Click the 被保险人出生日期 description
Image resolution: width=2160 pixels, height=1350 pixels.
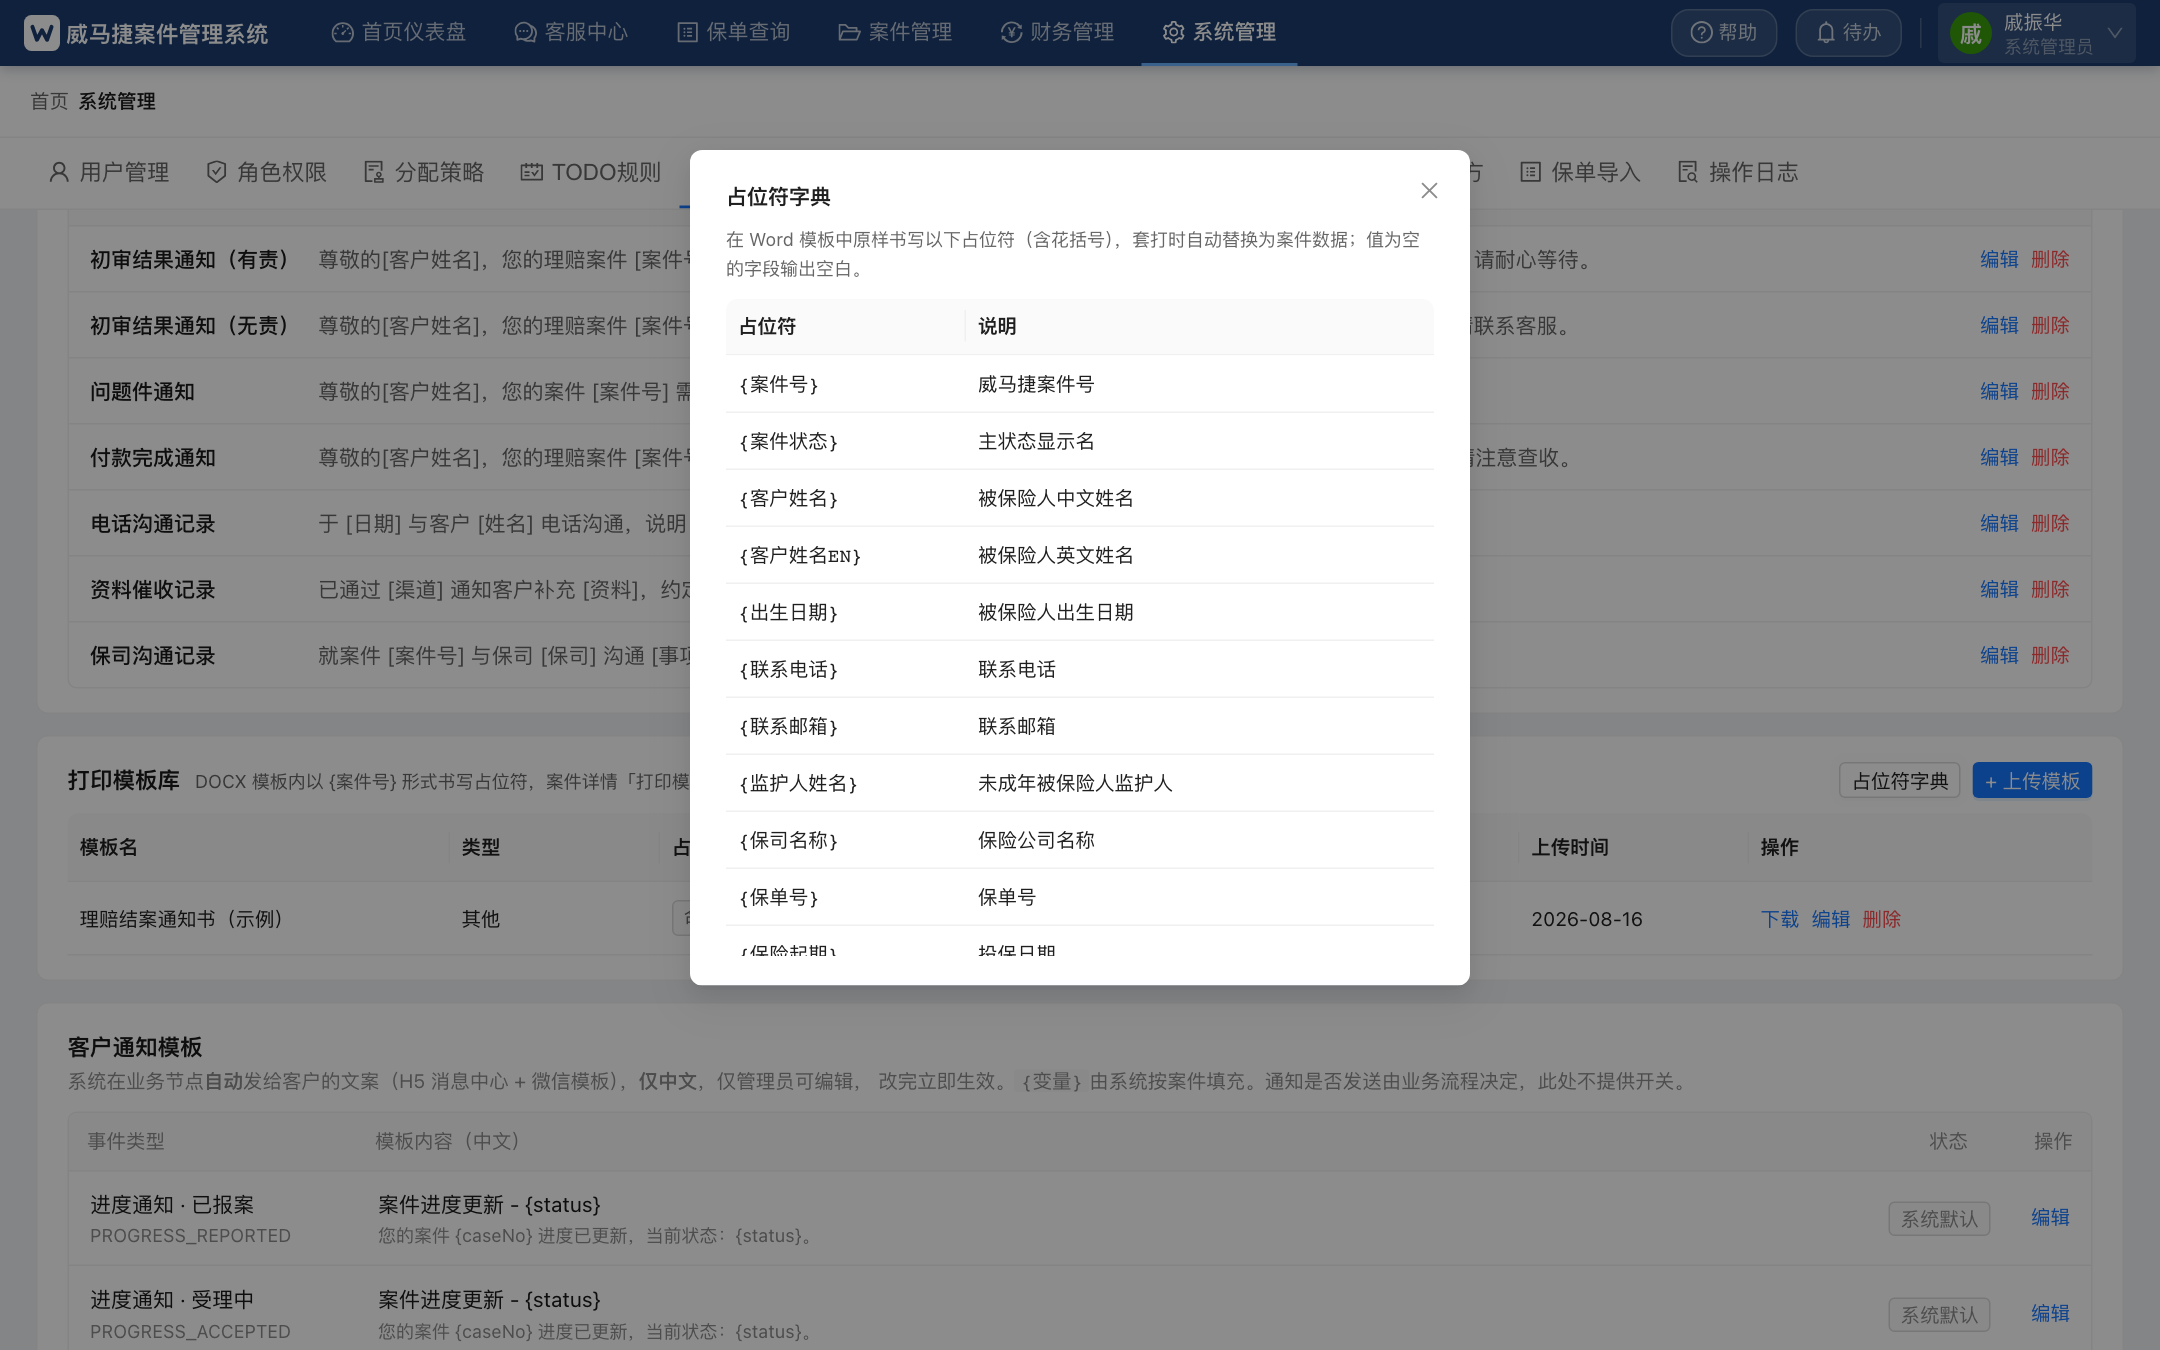tap(1055, 612)
